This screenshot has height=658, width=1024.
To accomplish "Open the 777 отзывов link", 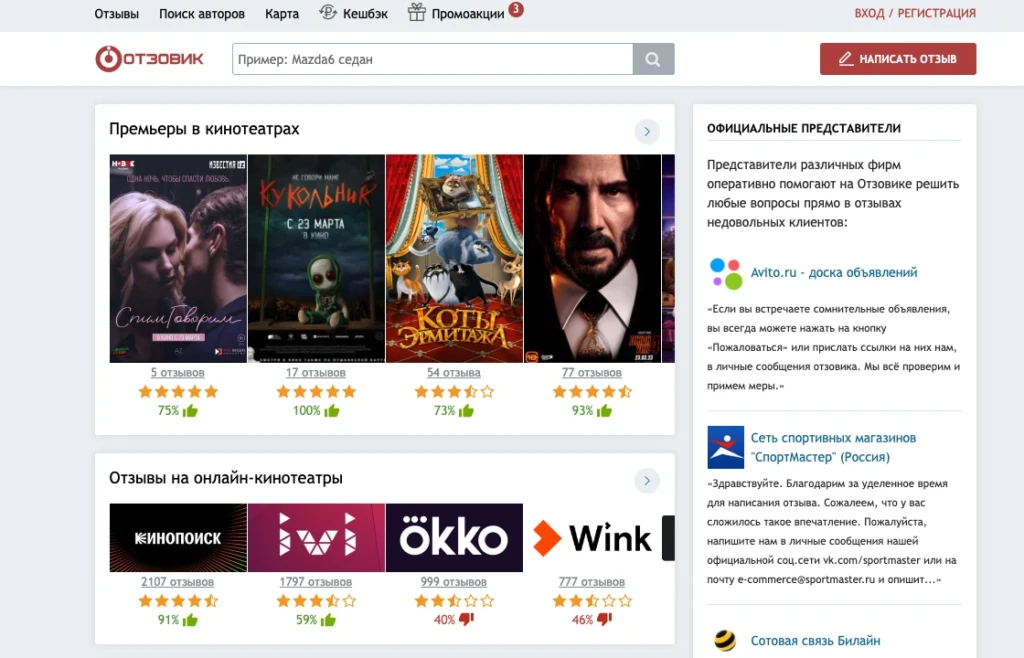I will click(x=592, y=582).
